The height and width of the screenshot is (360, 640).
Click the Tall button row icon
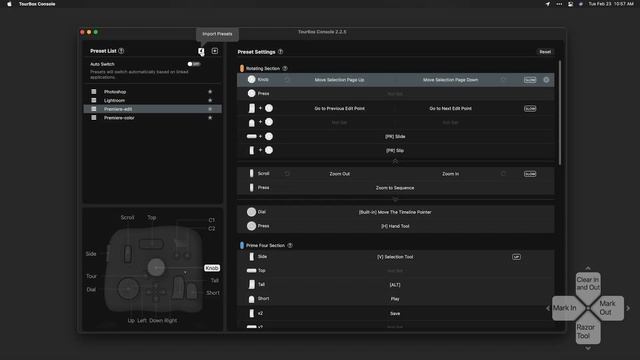[x=251, y=284]
